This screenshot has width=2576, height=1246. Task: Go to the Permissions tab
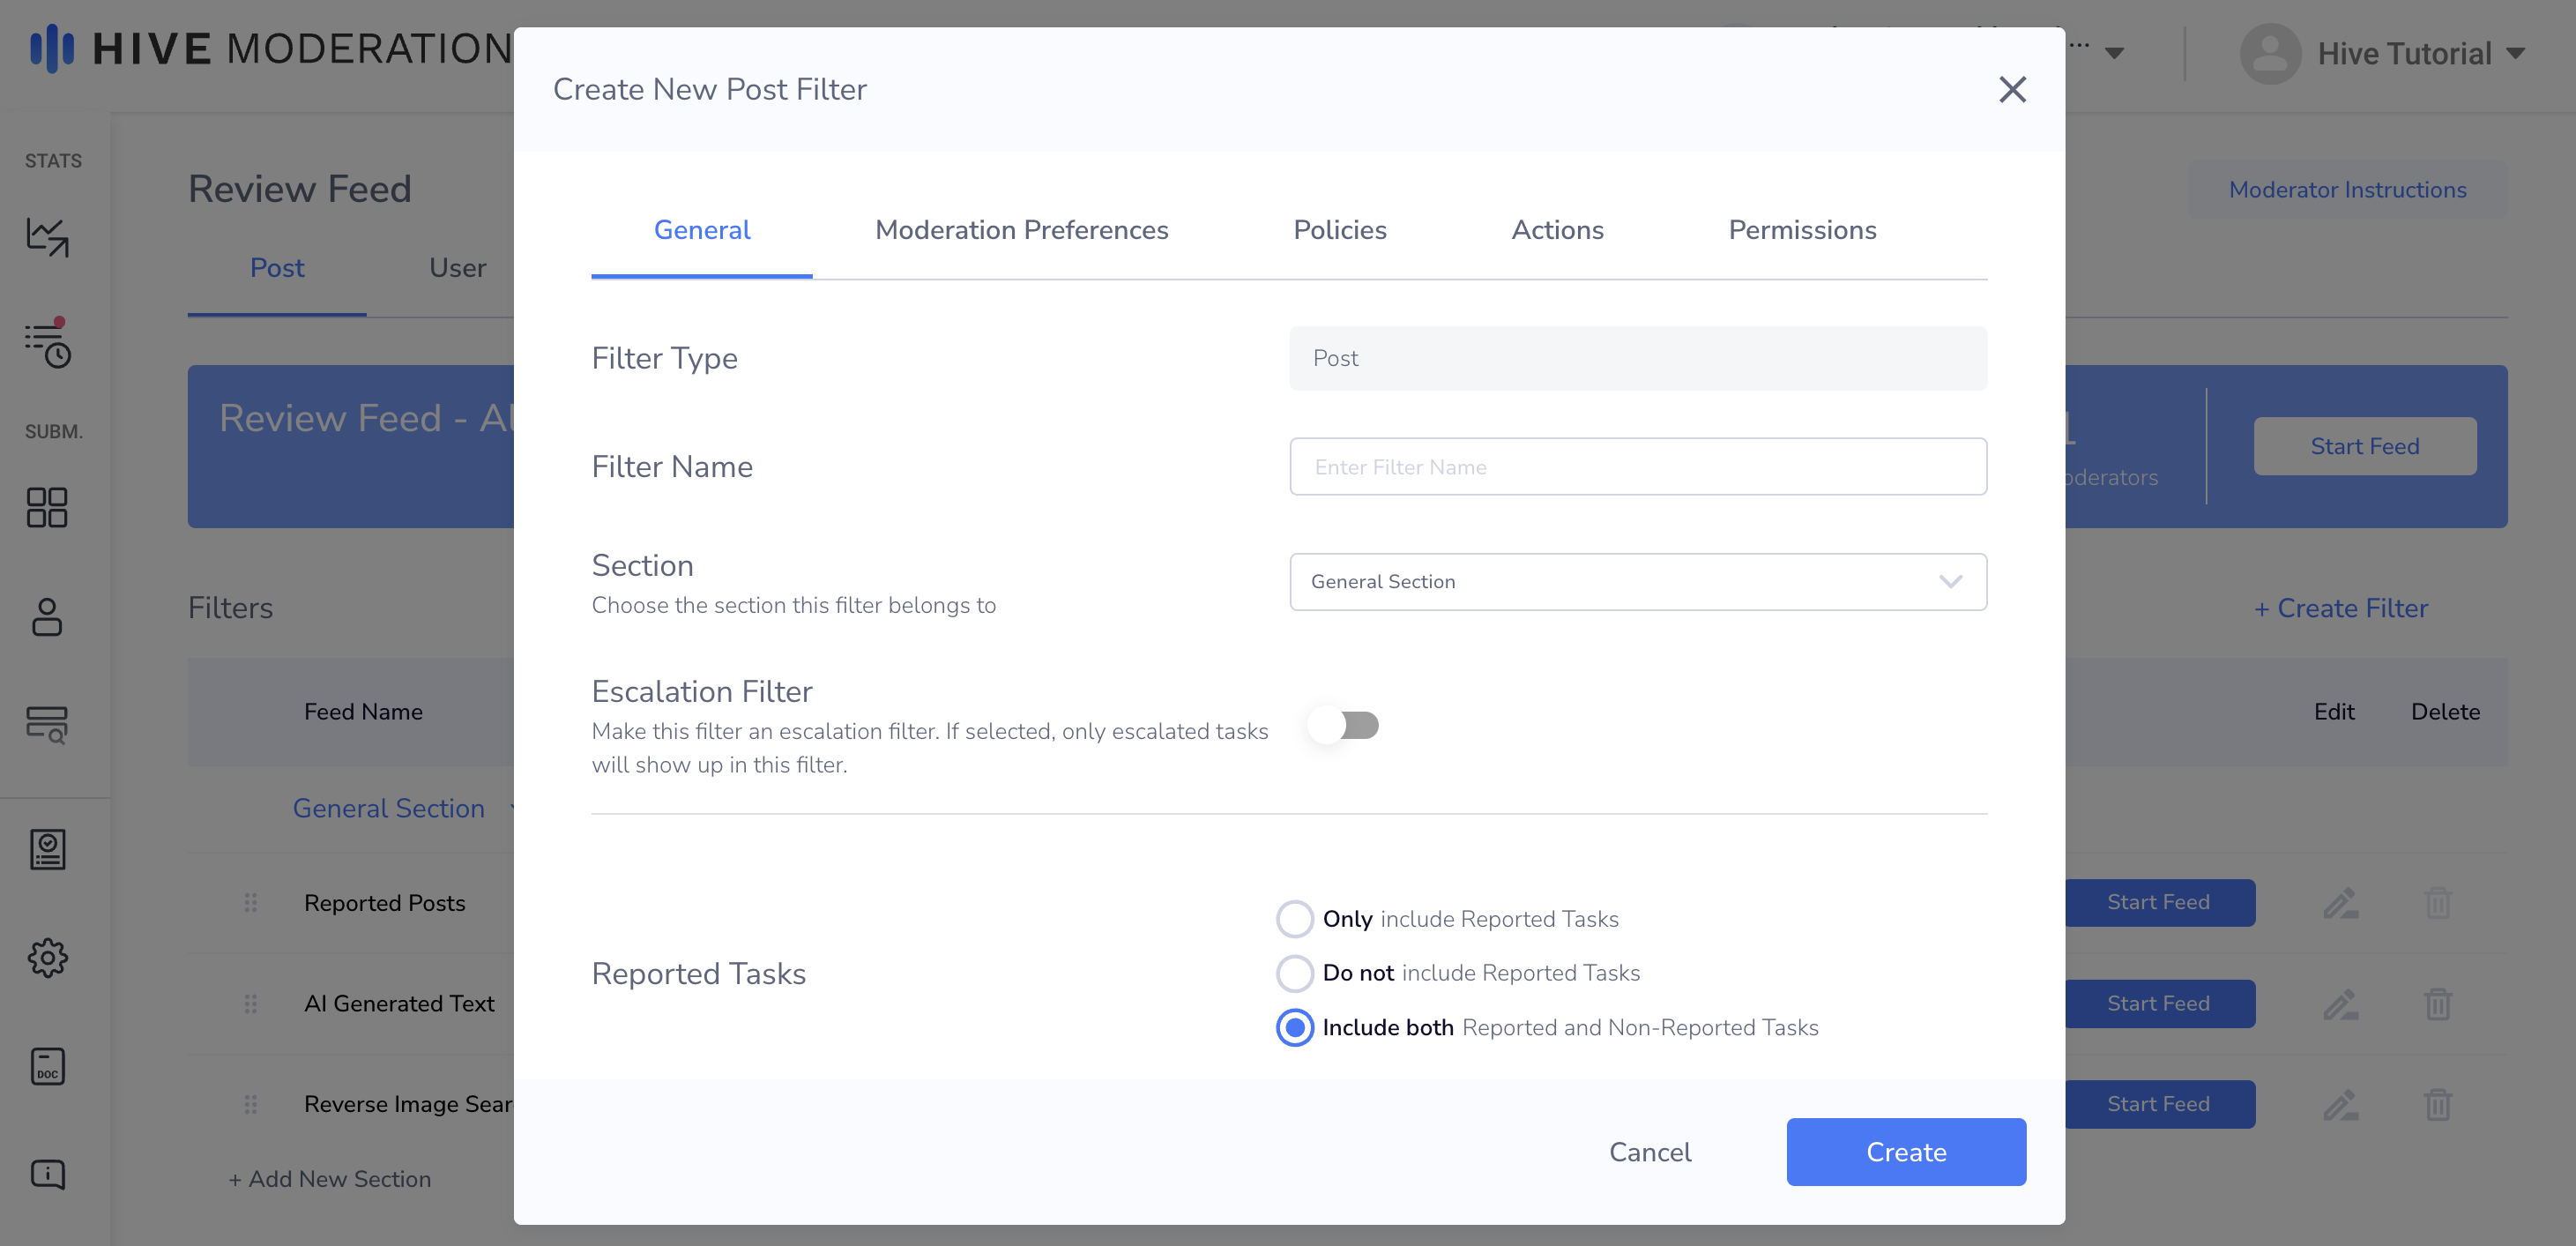click(x=1802, y=230)
